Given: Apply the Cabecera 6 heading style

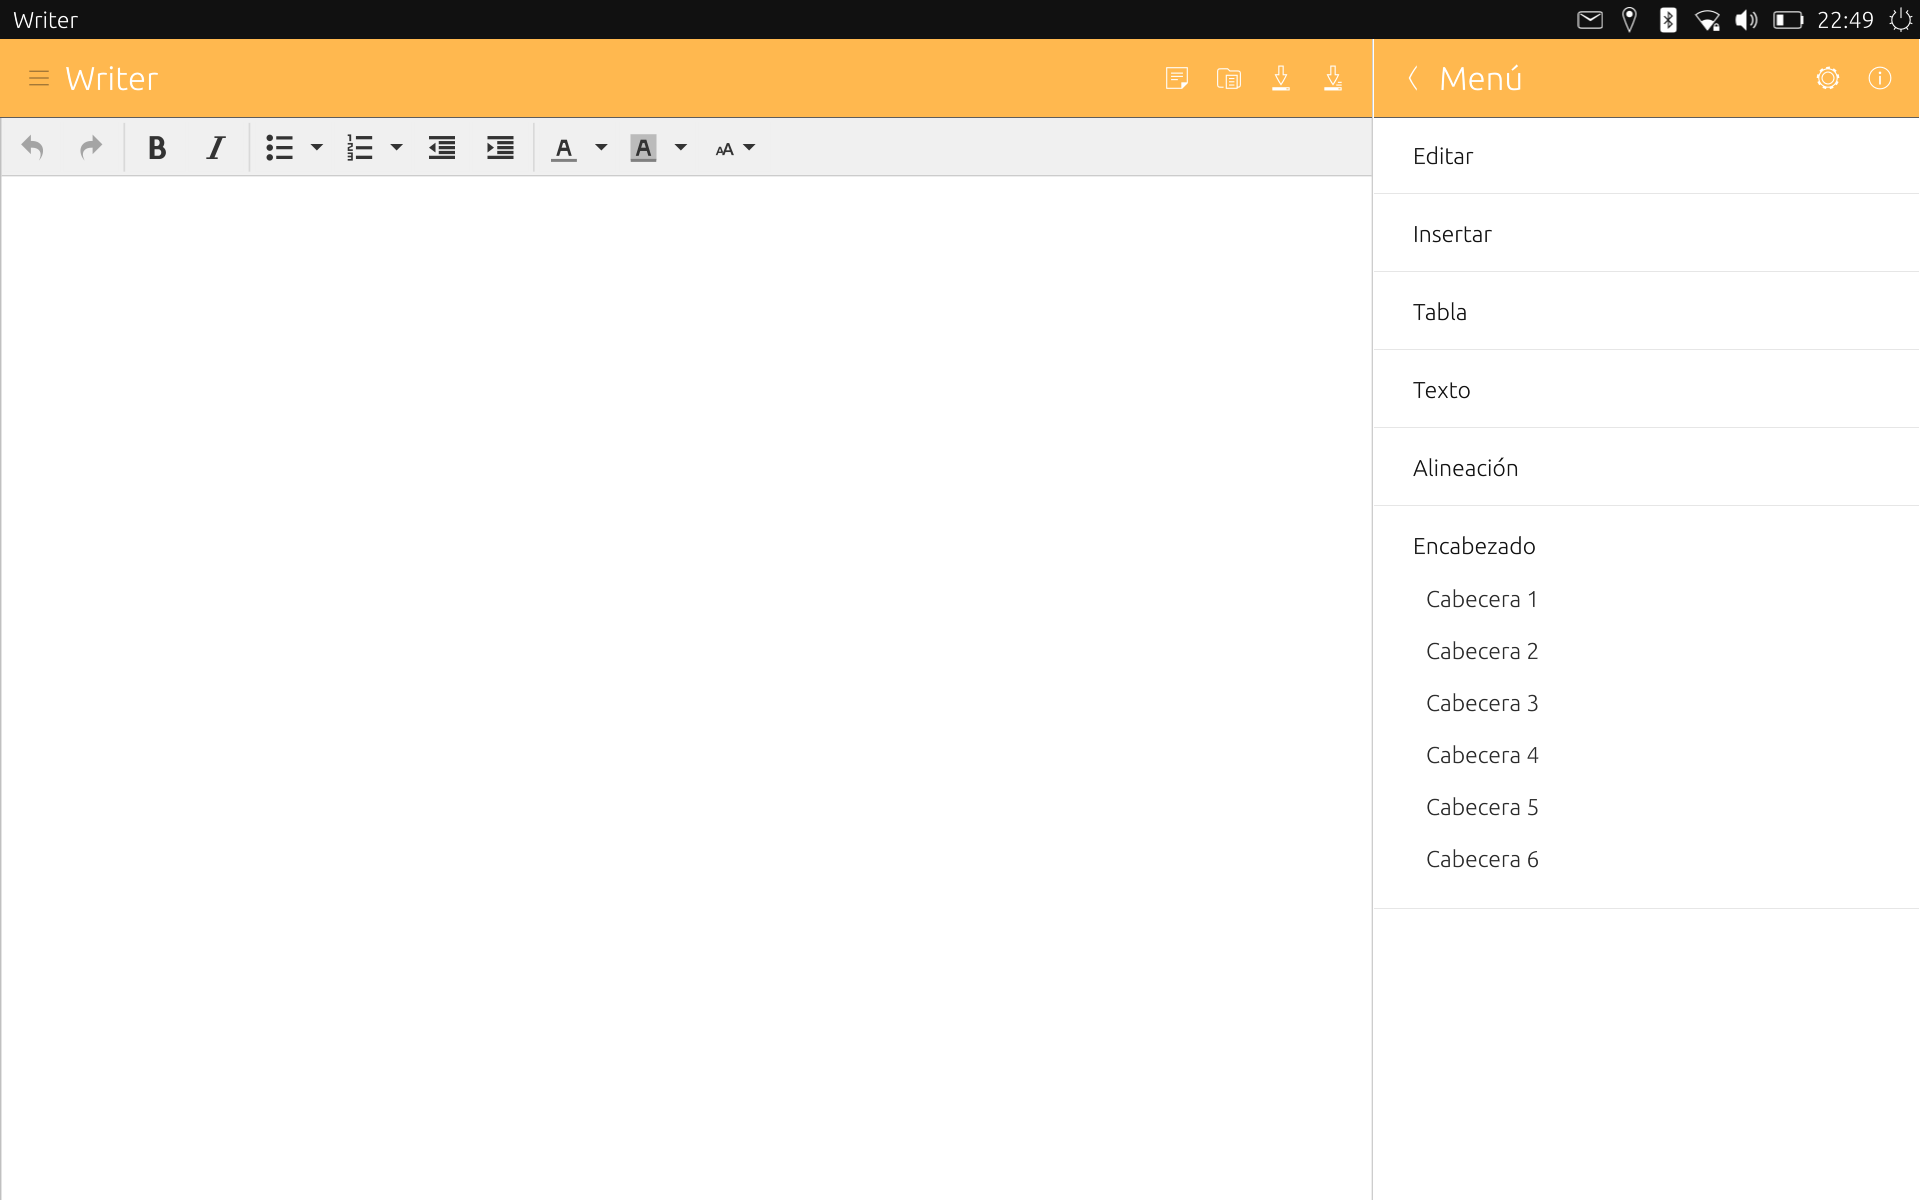Looking at the screenshot, I should (1481, 859).
